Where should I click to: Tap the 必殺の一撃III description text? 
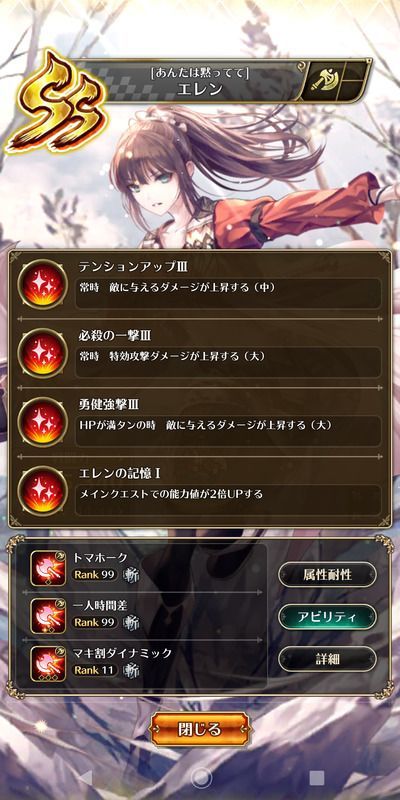(173, 357)
